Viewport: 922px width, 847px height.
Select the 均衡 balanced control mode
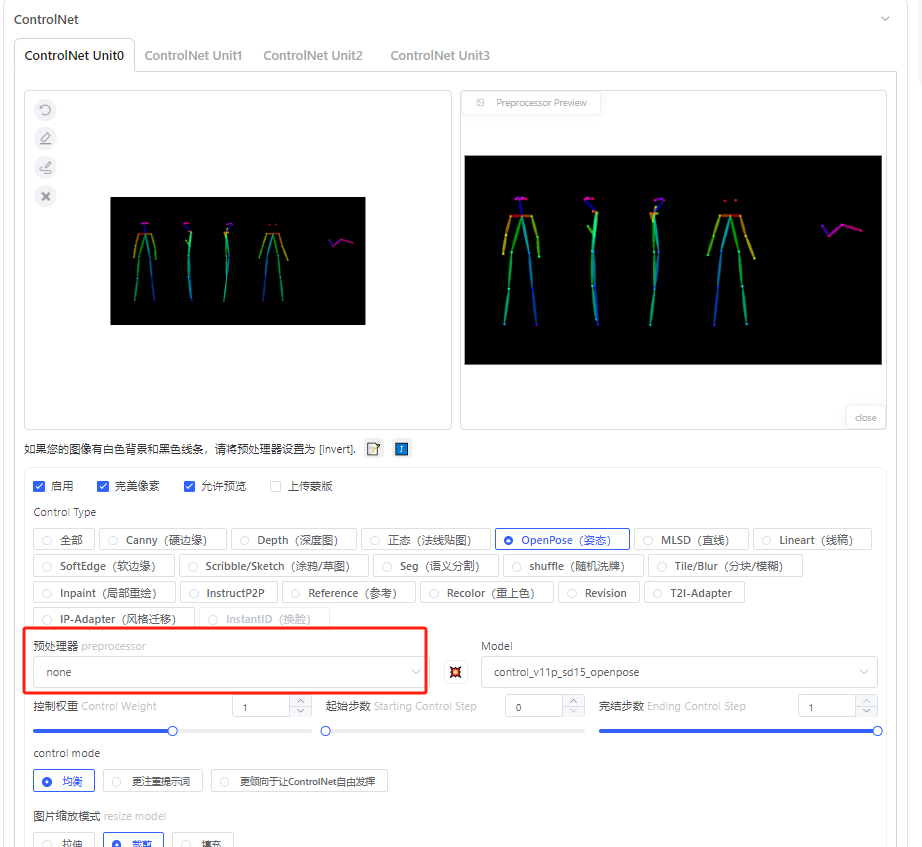tap(64, 781)
